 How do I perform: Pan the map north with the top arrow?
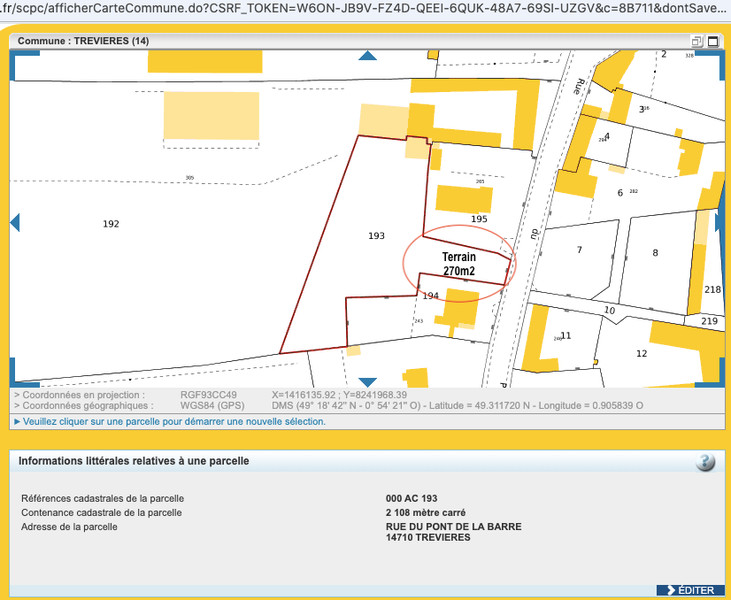click(367, 56)
